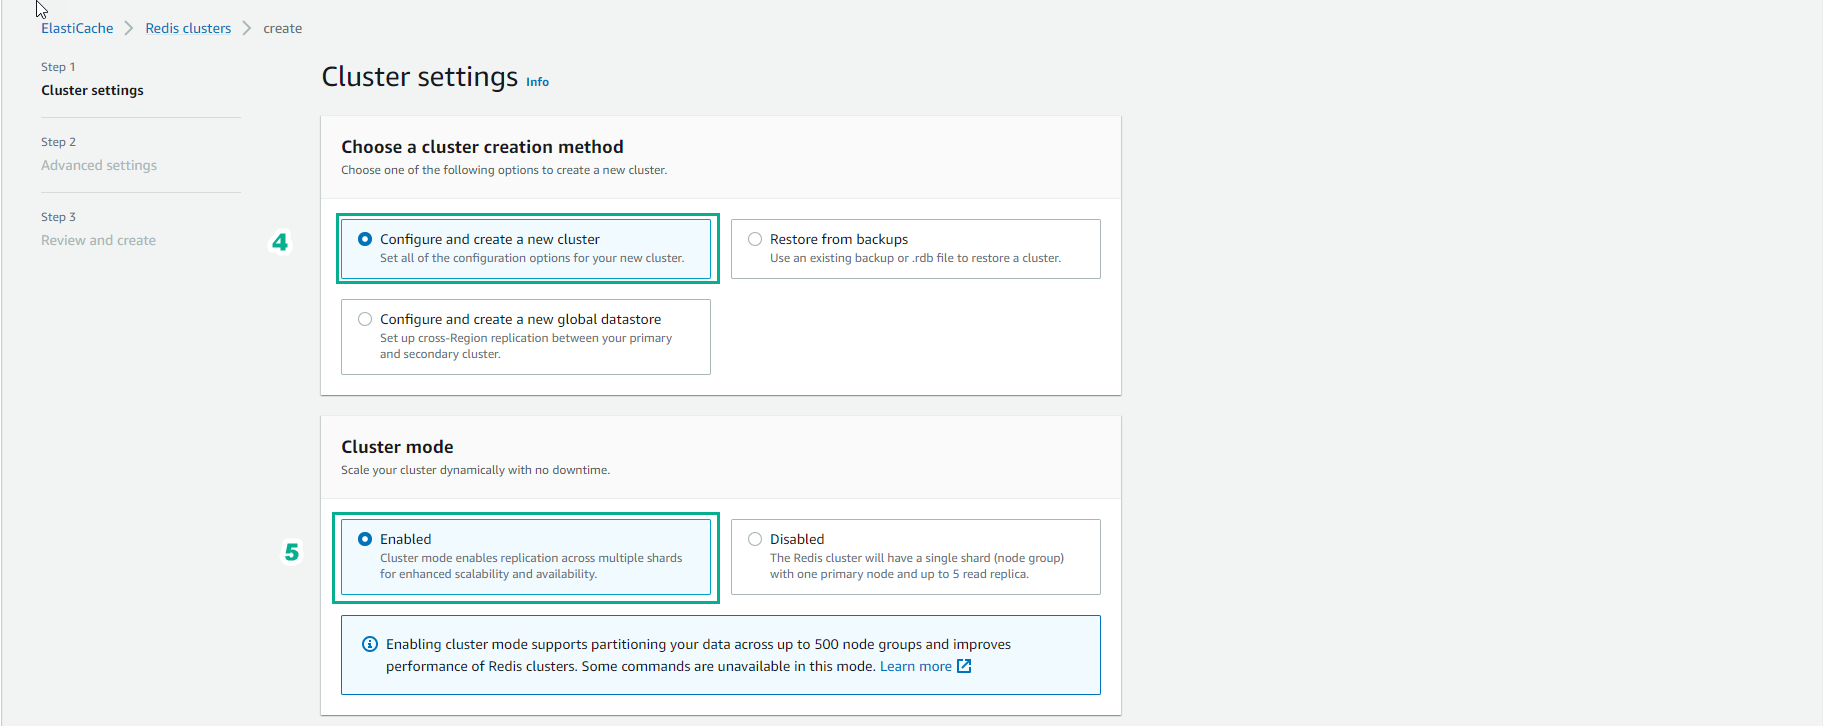Image resolution: width=1823 pixels, height=726 pixels.
Task: Go to Step 3 Review and create
Action: click(x=98, y=240)
